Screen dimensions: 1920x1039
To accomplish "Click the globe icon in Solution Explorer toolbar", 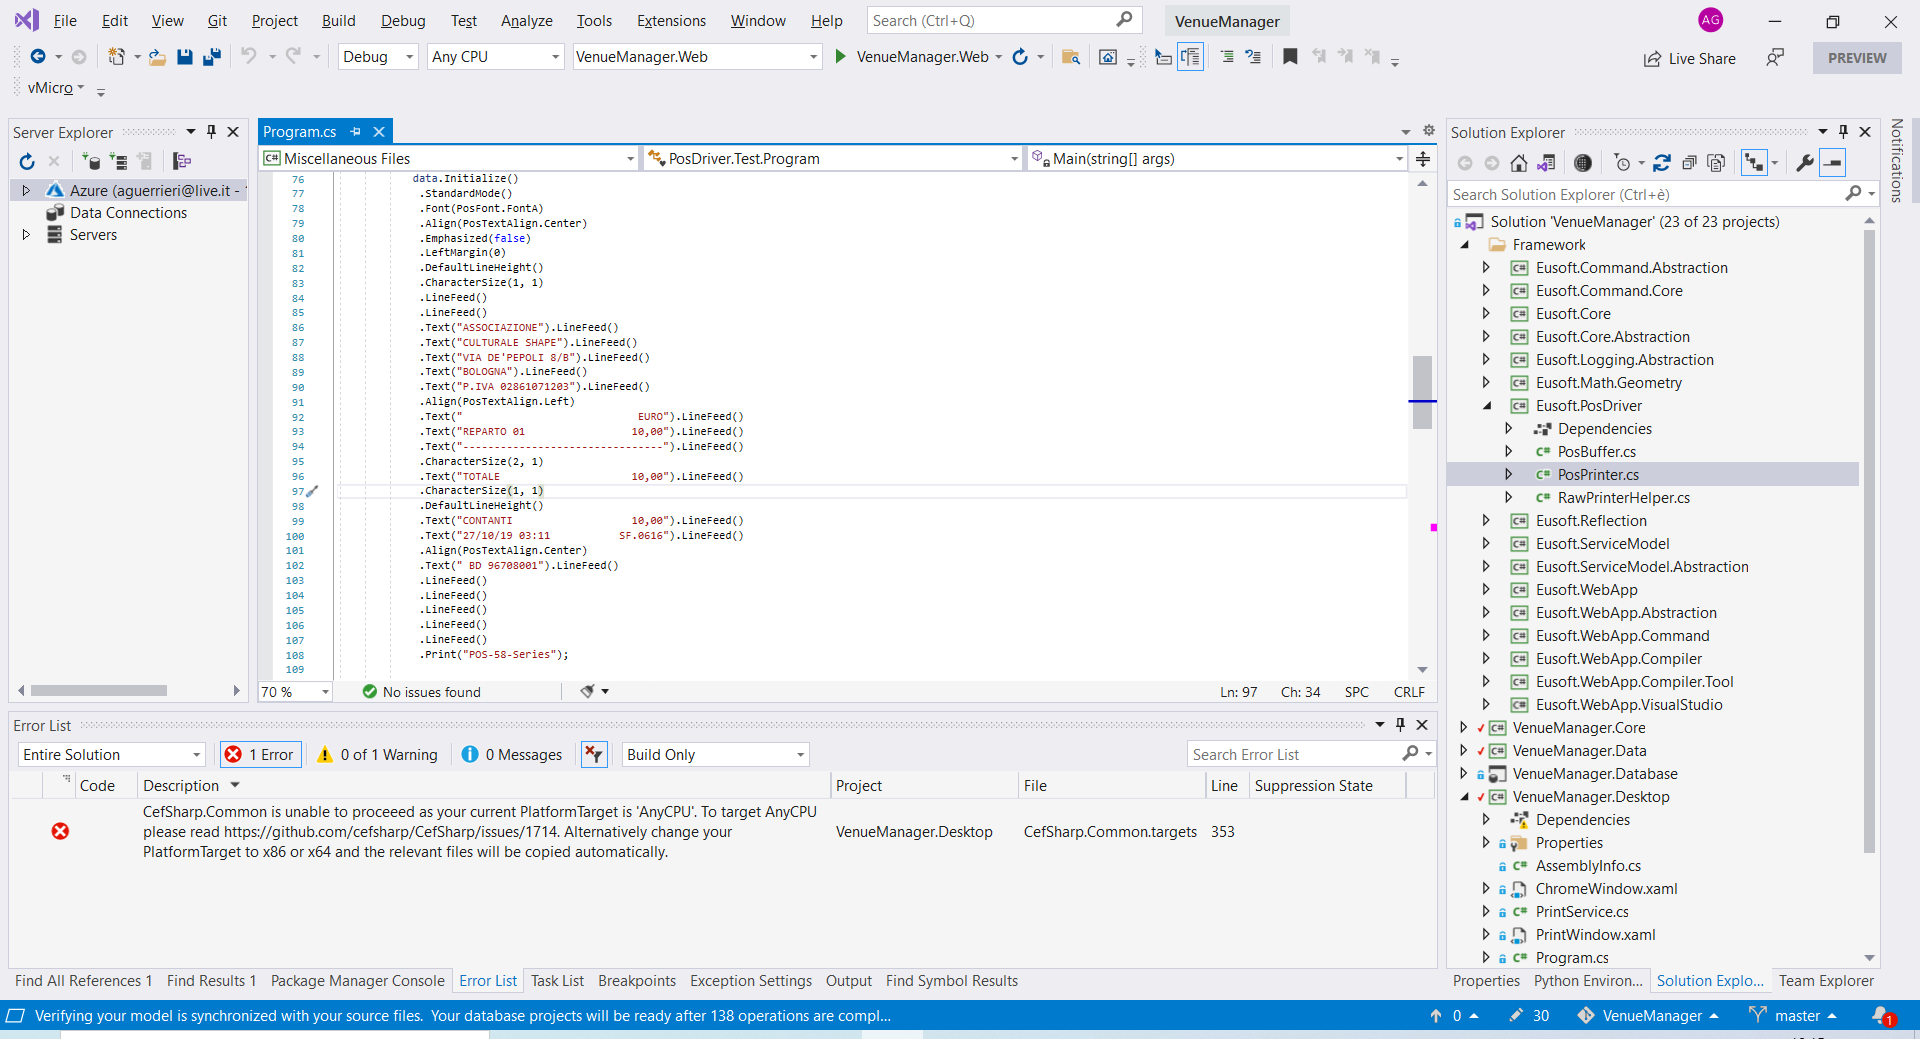I will (x=1582, y=163).
